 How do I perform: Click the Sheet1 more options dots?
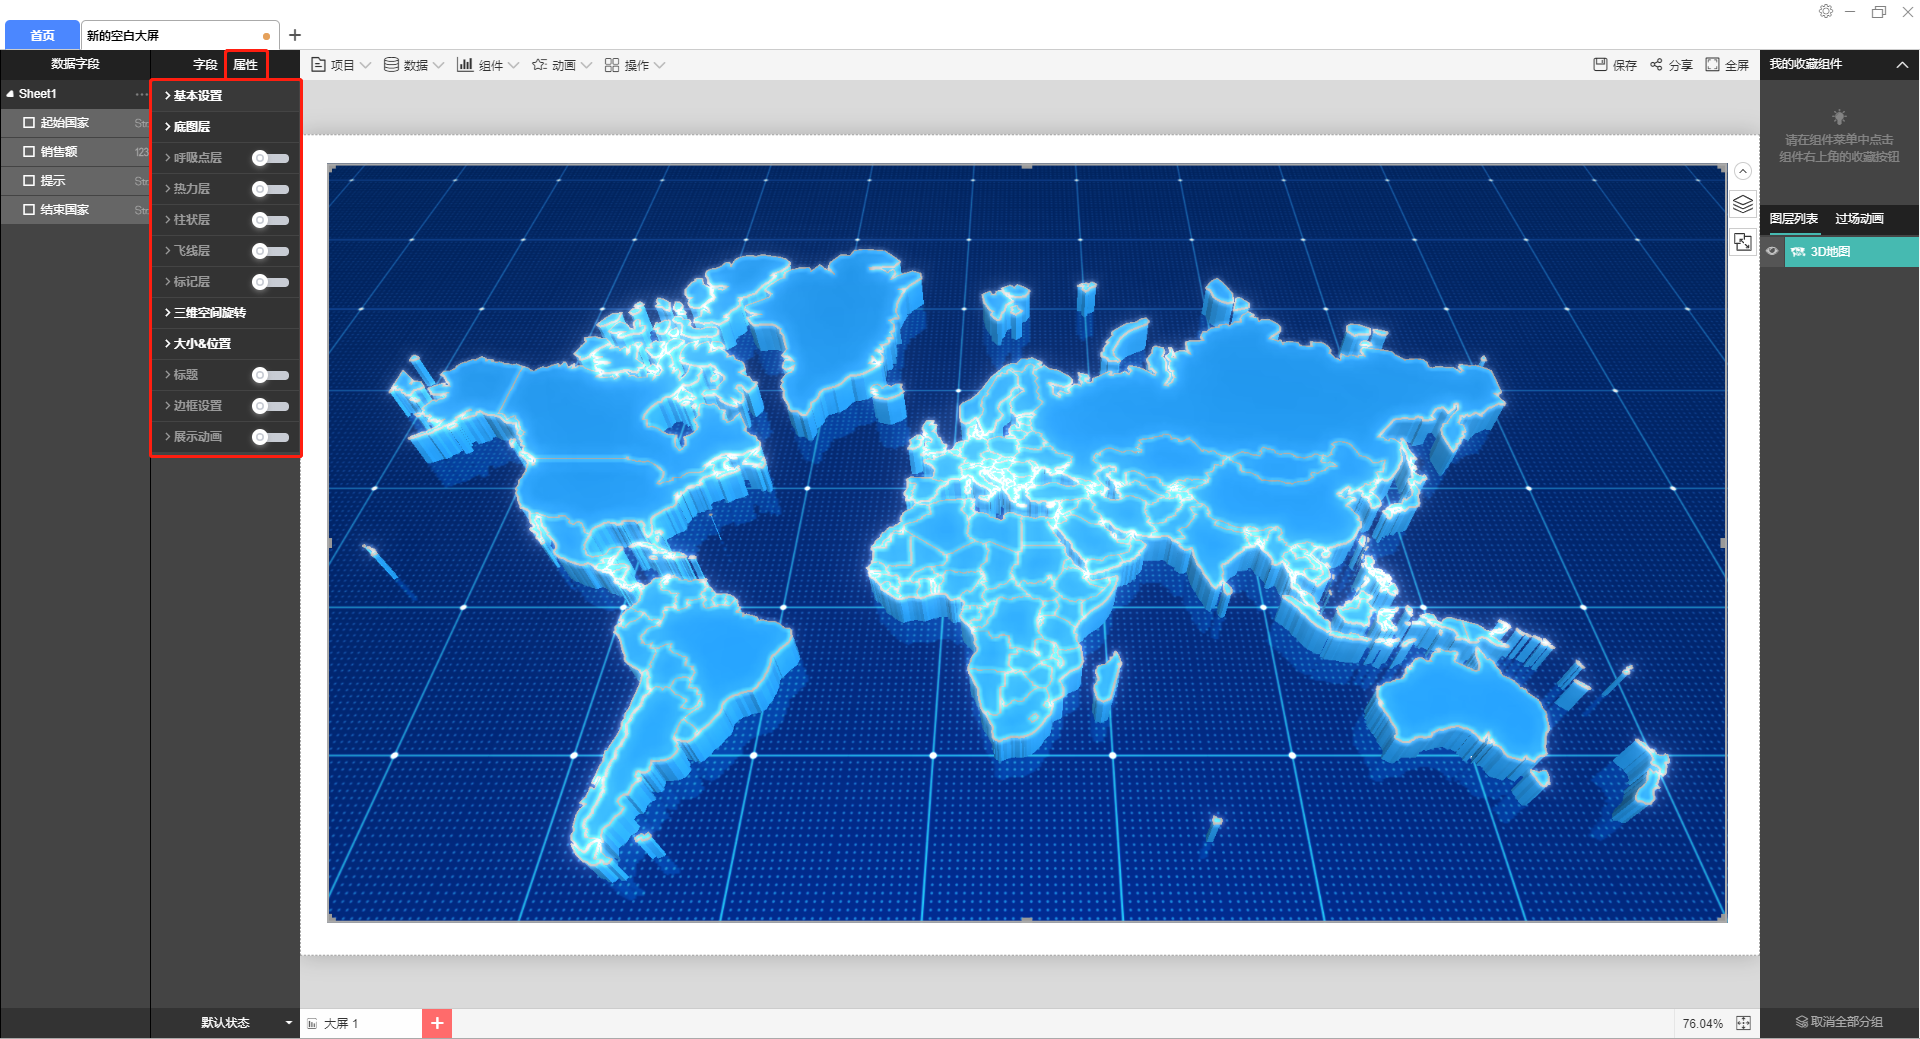click(x=141, y=94)
